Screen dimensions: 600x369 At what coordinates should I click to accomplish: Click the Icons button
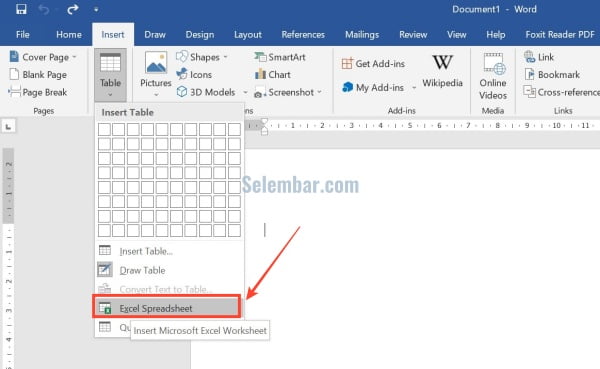coord(194,75)
